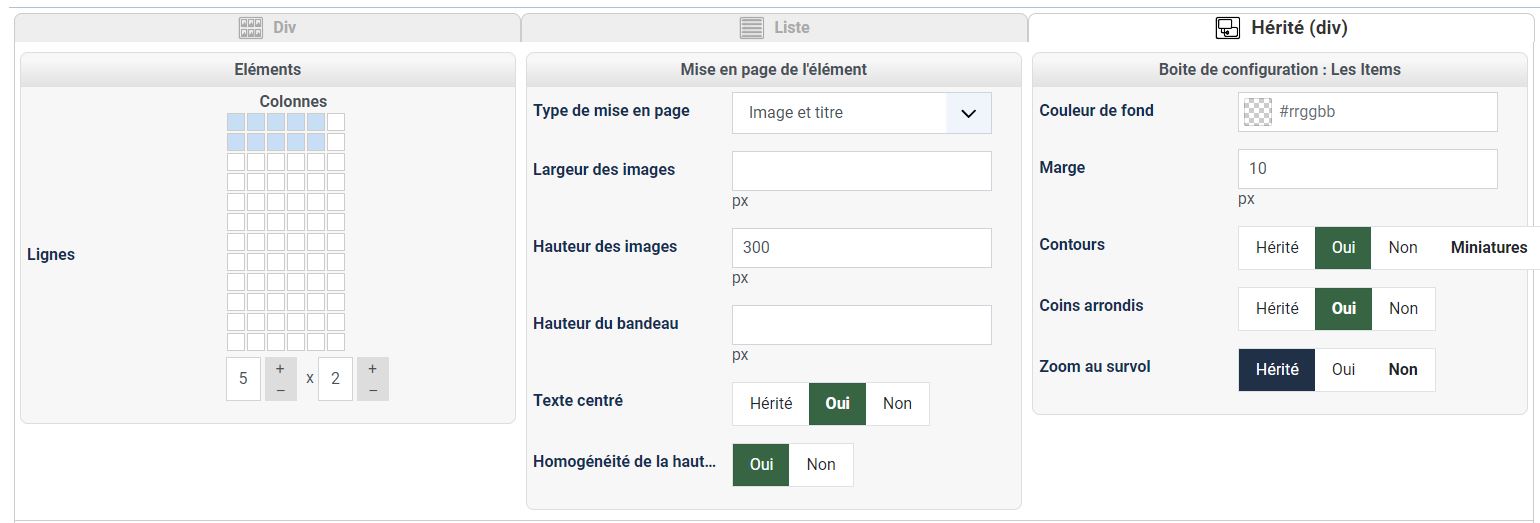Image resolution: width=1540 pixels, height=523 pixels.
Task: Switch to the Liste tab
Action: tap(774, 28)
